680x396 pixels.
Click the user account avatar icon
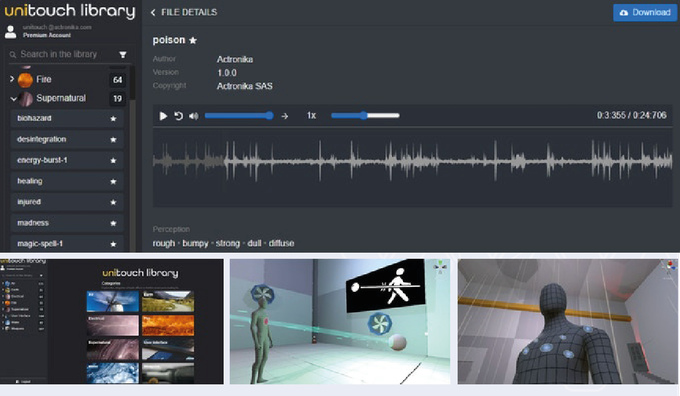tap(10, 32)
